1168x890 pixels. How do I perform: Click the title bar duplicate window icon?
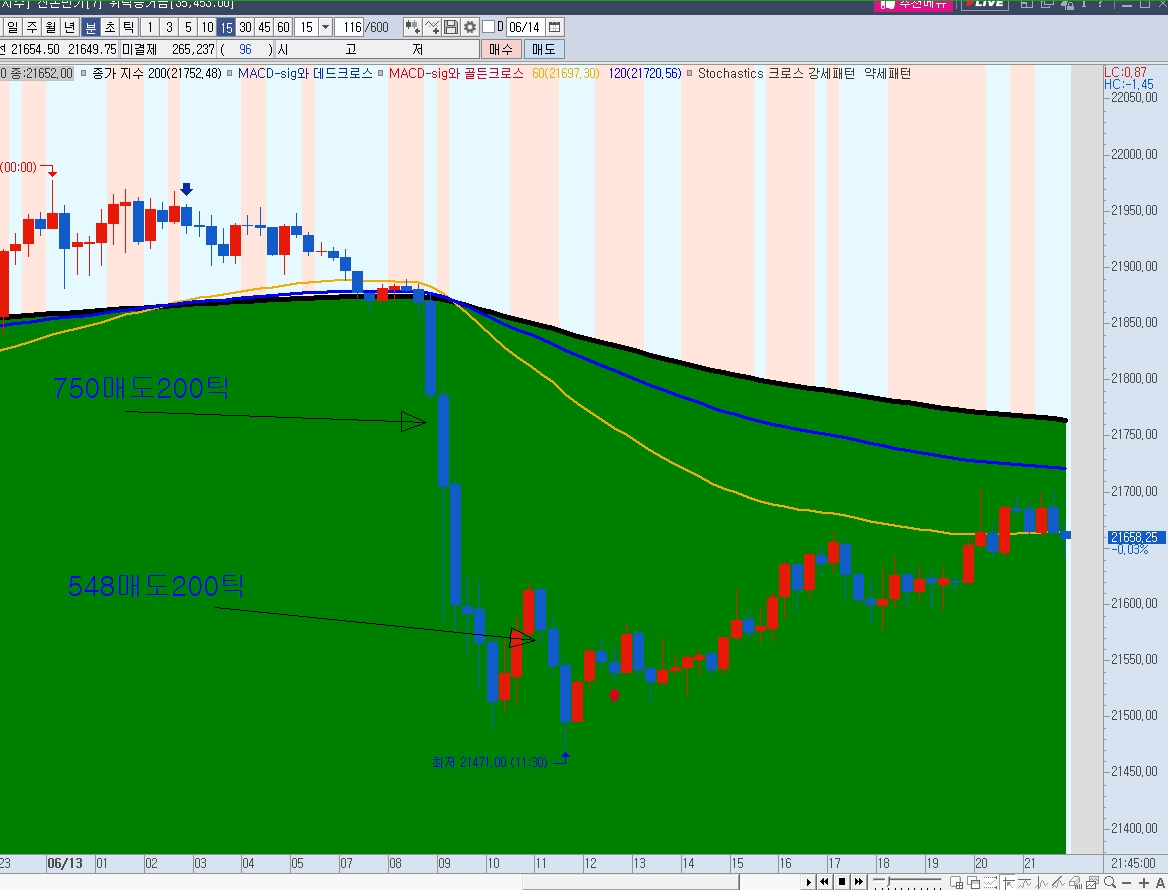[x=1047, y=4]
